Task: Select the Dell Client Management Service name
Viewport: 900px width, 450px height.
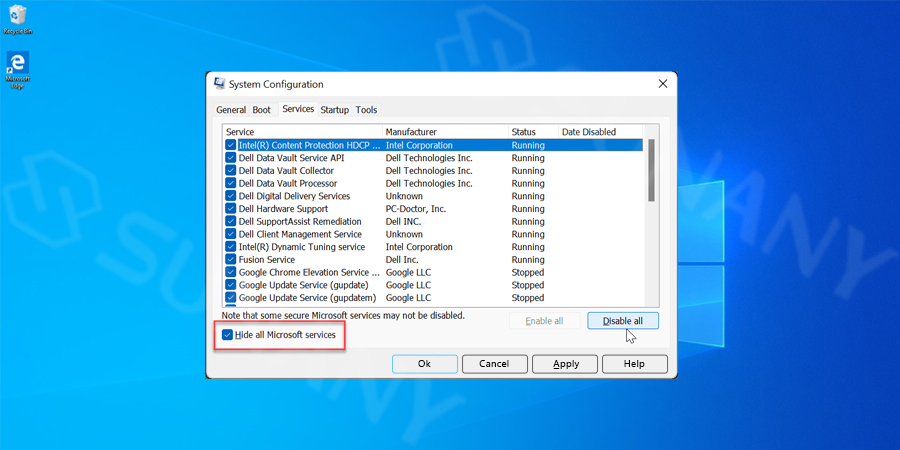Action: 300,234
